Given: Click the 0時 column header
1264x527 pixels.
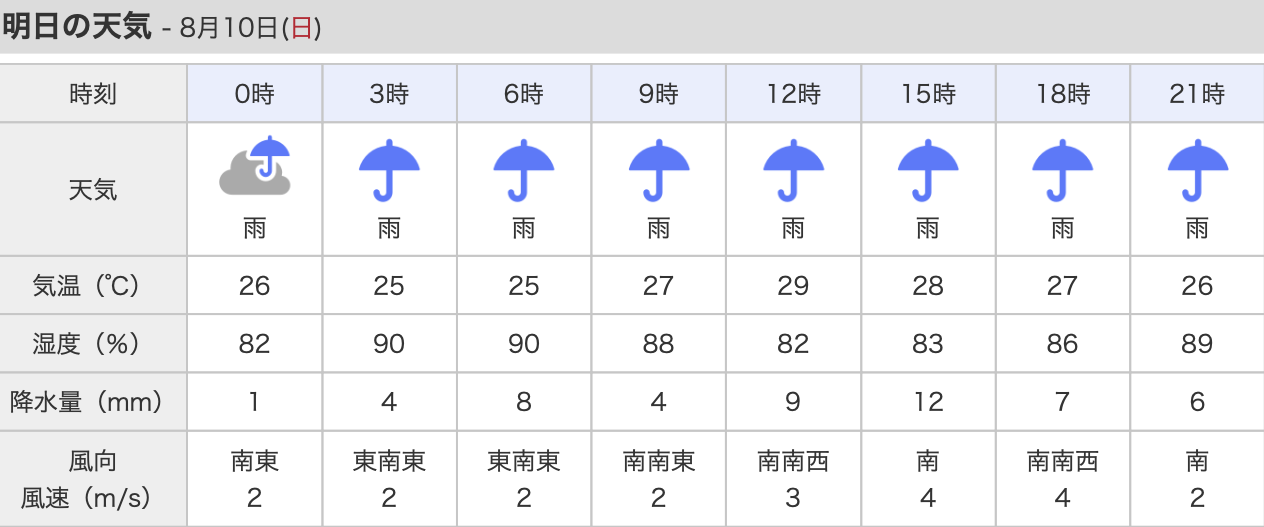Looking at the screenshot, I should coord(255,94).
